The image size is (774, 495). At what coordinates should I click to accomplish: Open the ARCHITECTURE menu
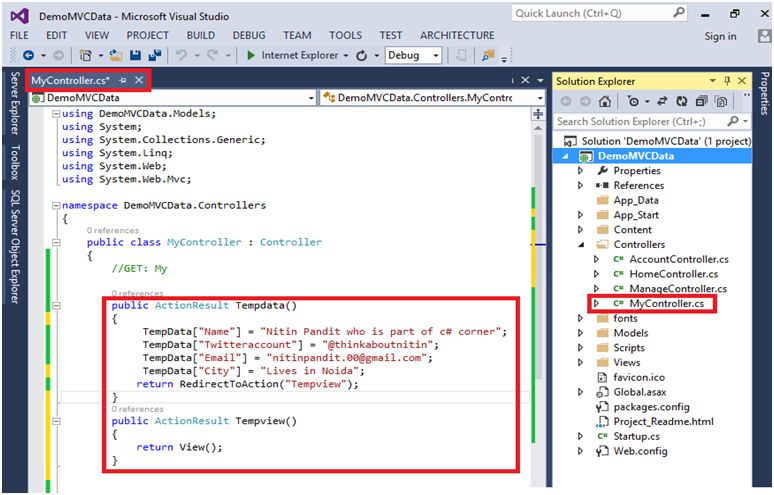pyautogui.click(x=457, y=36)
